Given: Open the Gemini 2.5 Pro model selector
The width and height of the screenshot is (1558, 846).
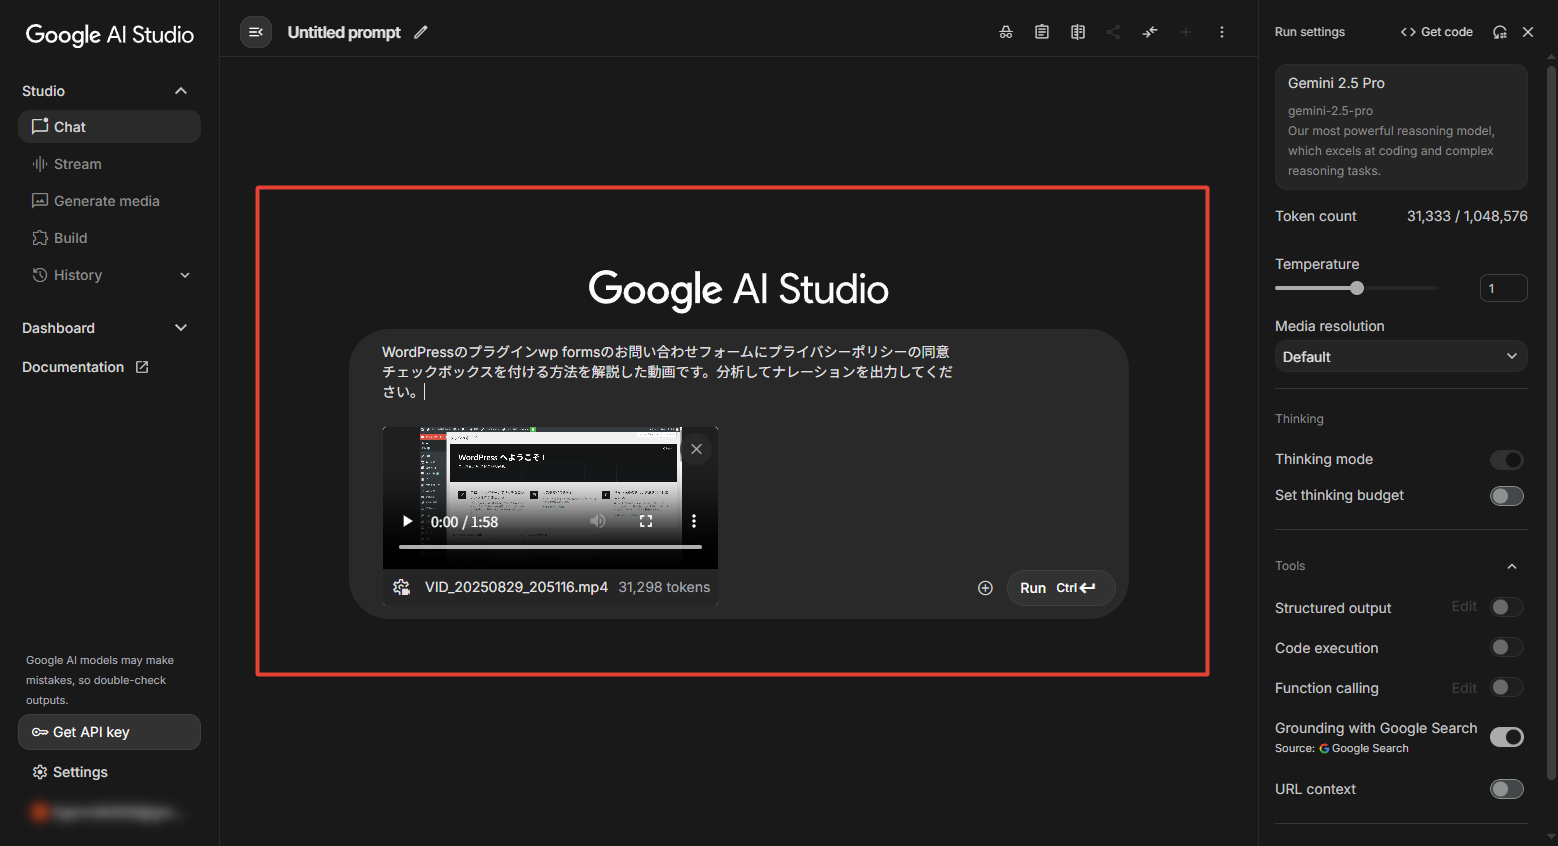Looking at the screenshot, I should click(x=1401, y=127).
